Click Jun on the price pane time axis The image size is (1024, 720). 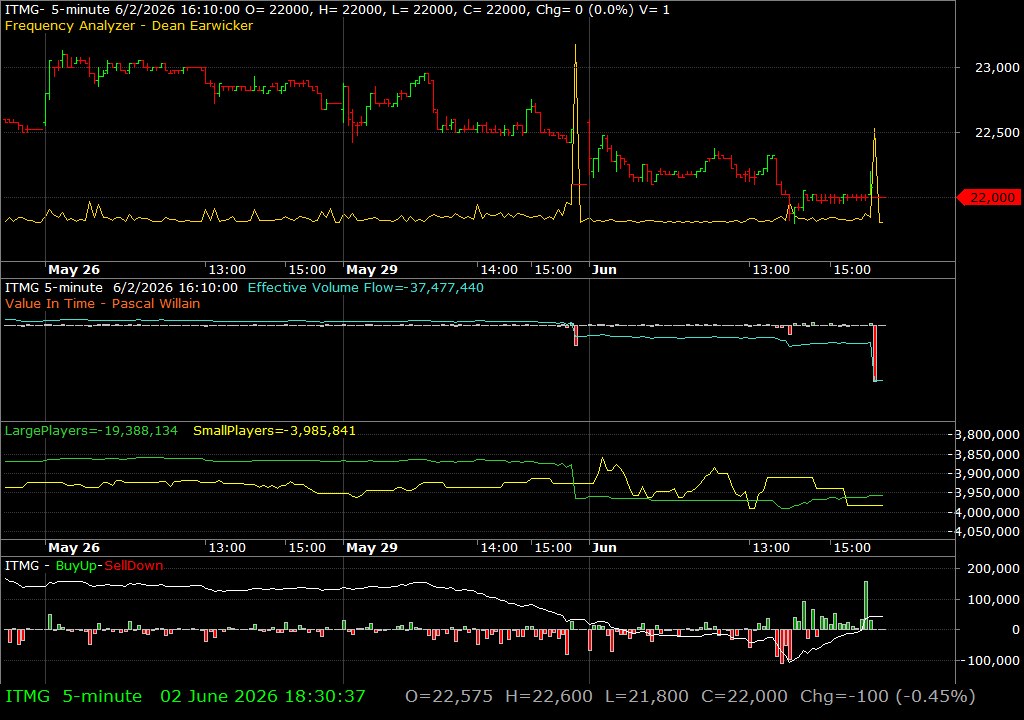pyautogui.click(x=604, y=270)
